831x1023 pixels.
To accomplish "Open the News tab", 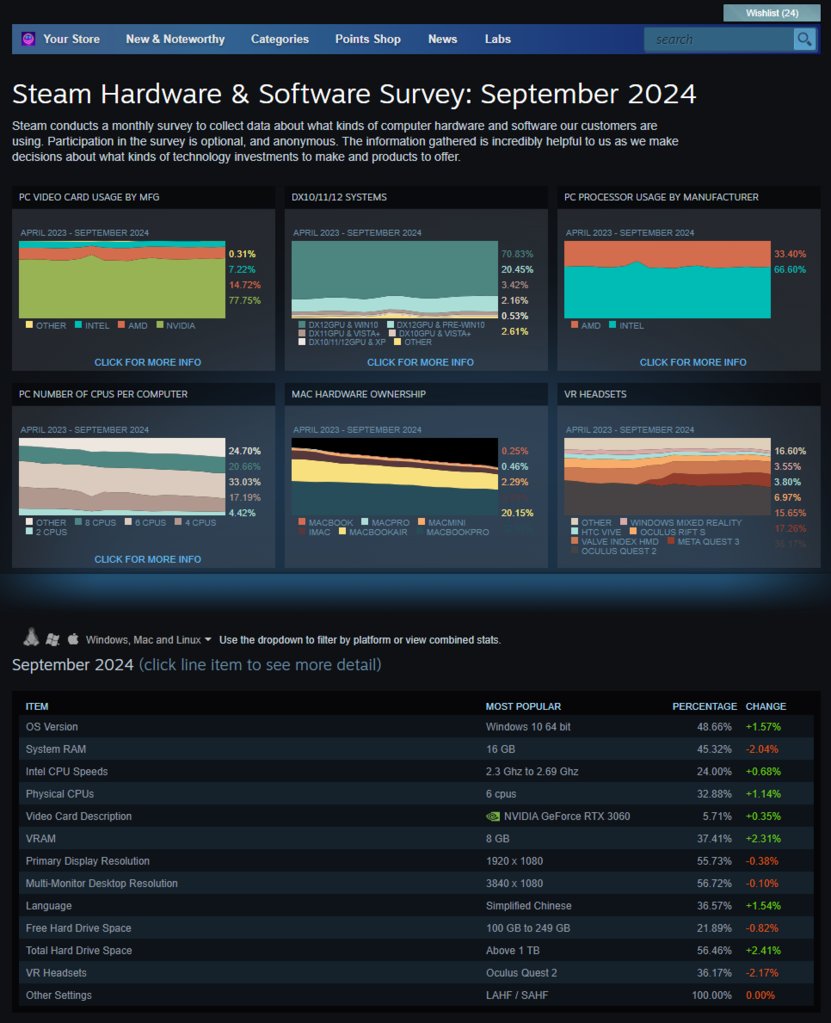I will click(442, 39).
